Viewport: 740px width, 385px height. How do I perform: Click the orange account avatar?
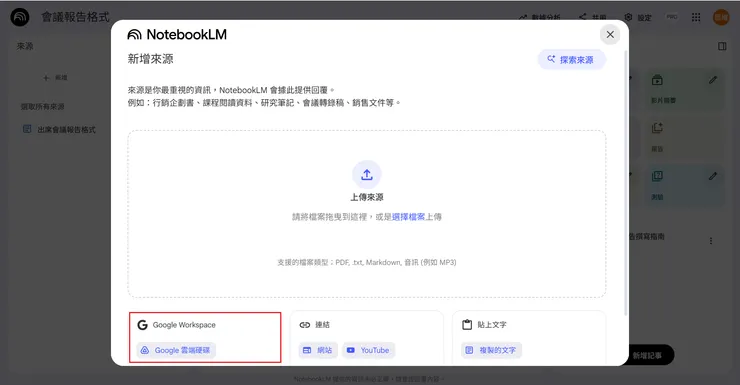721,17
